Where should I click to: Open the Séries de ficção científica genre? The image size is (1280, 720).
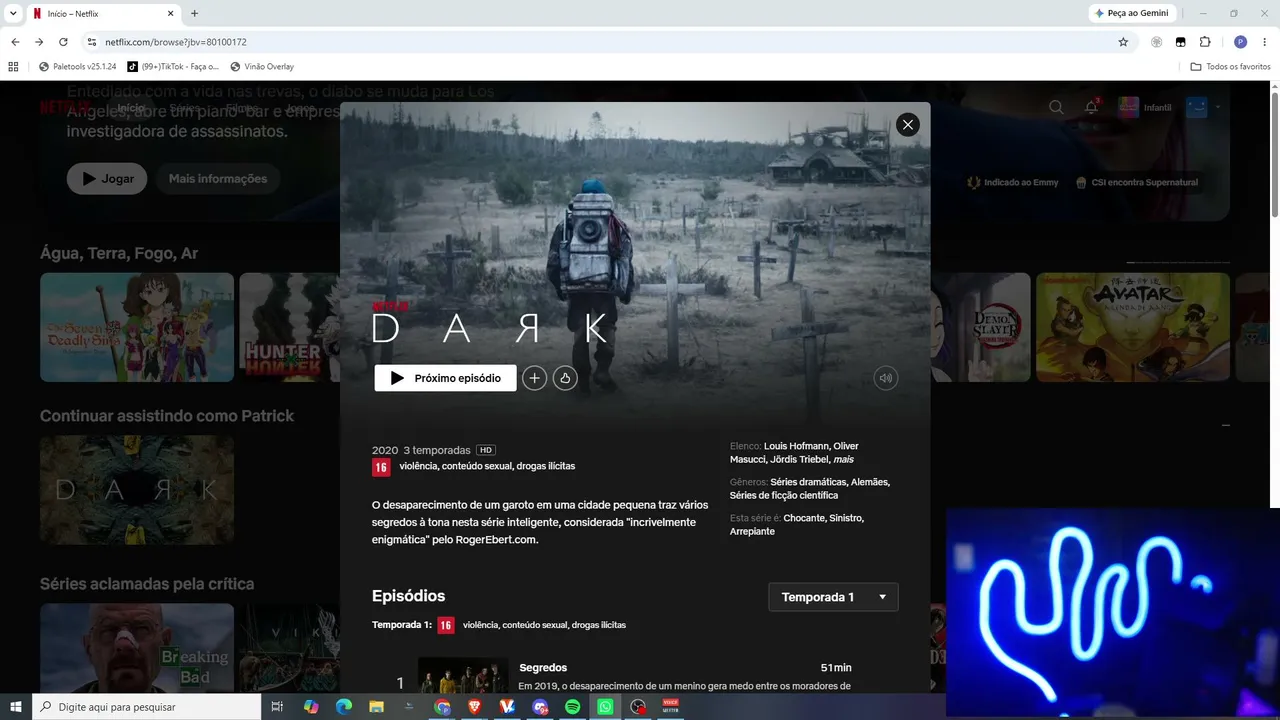(784, 495)
